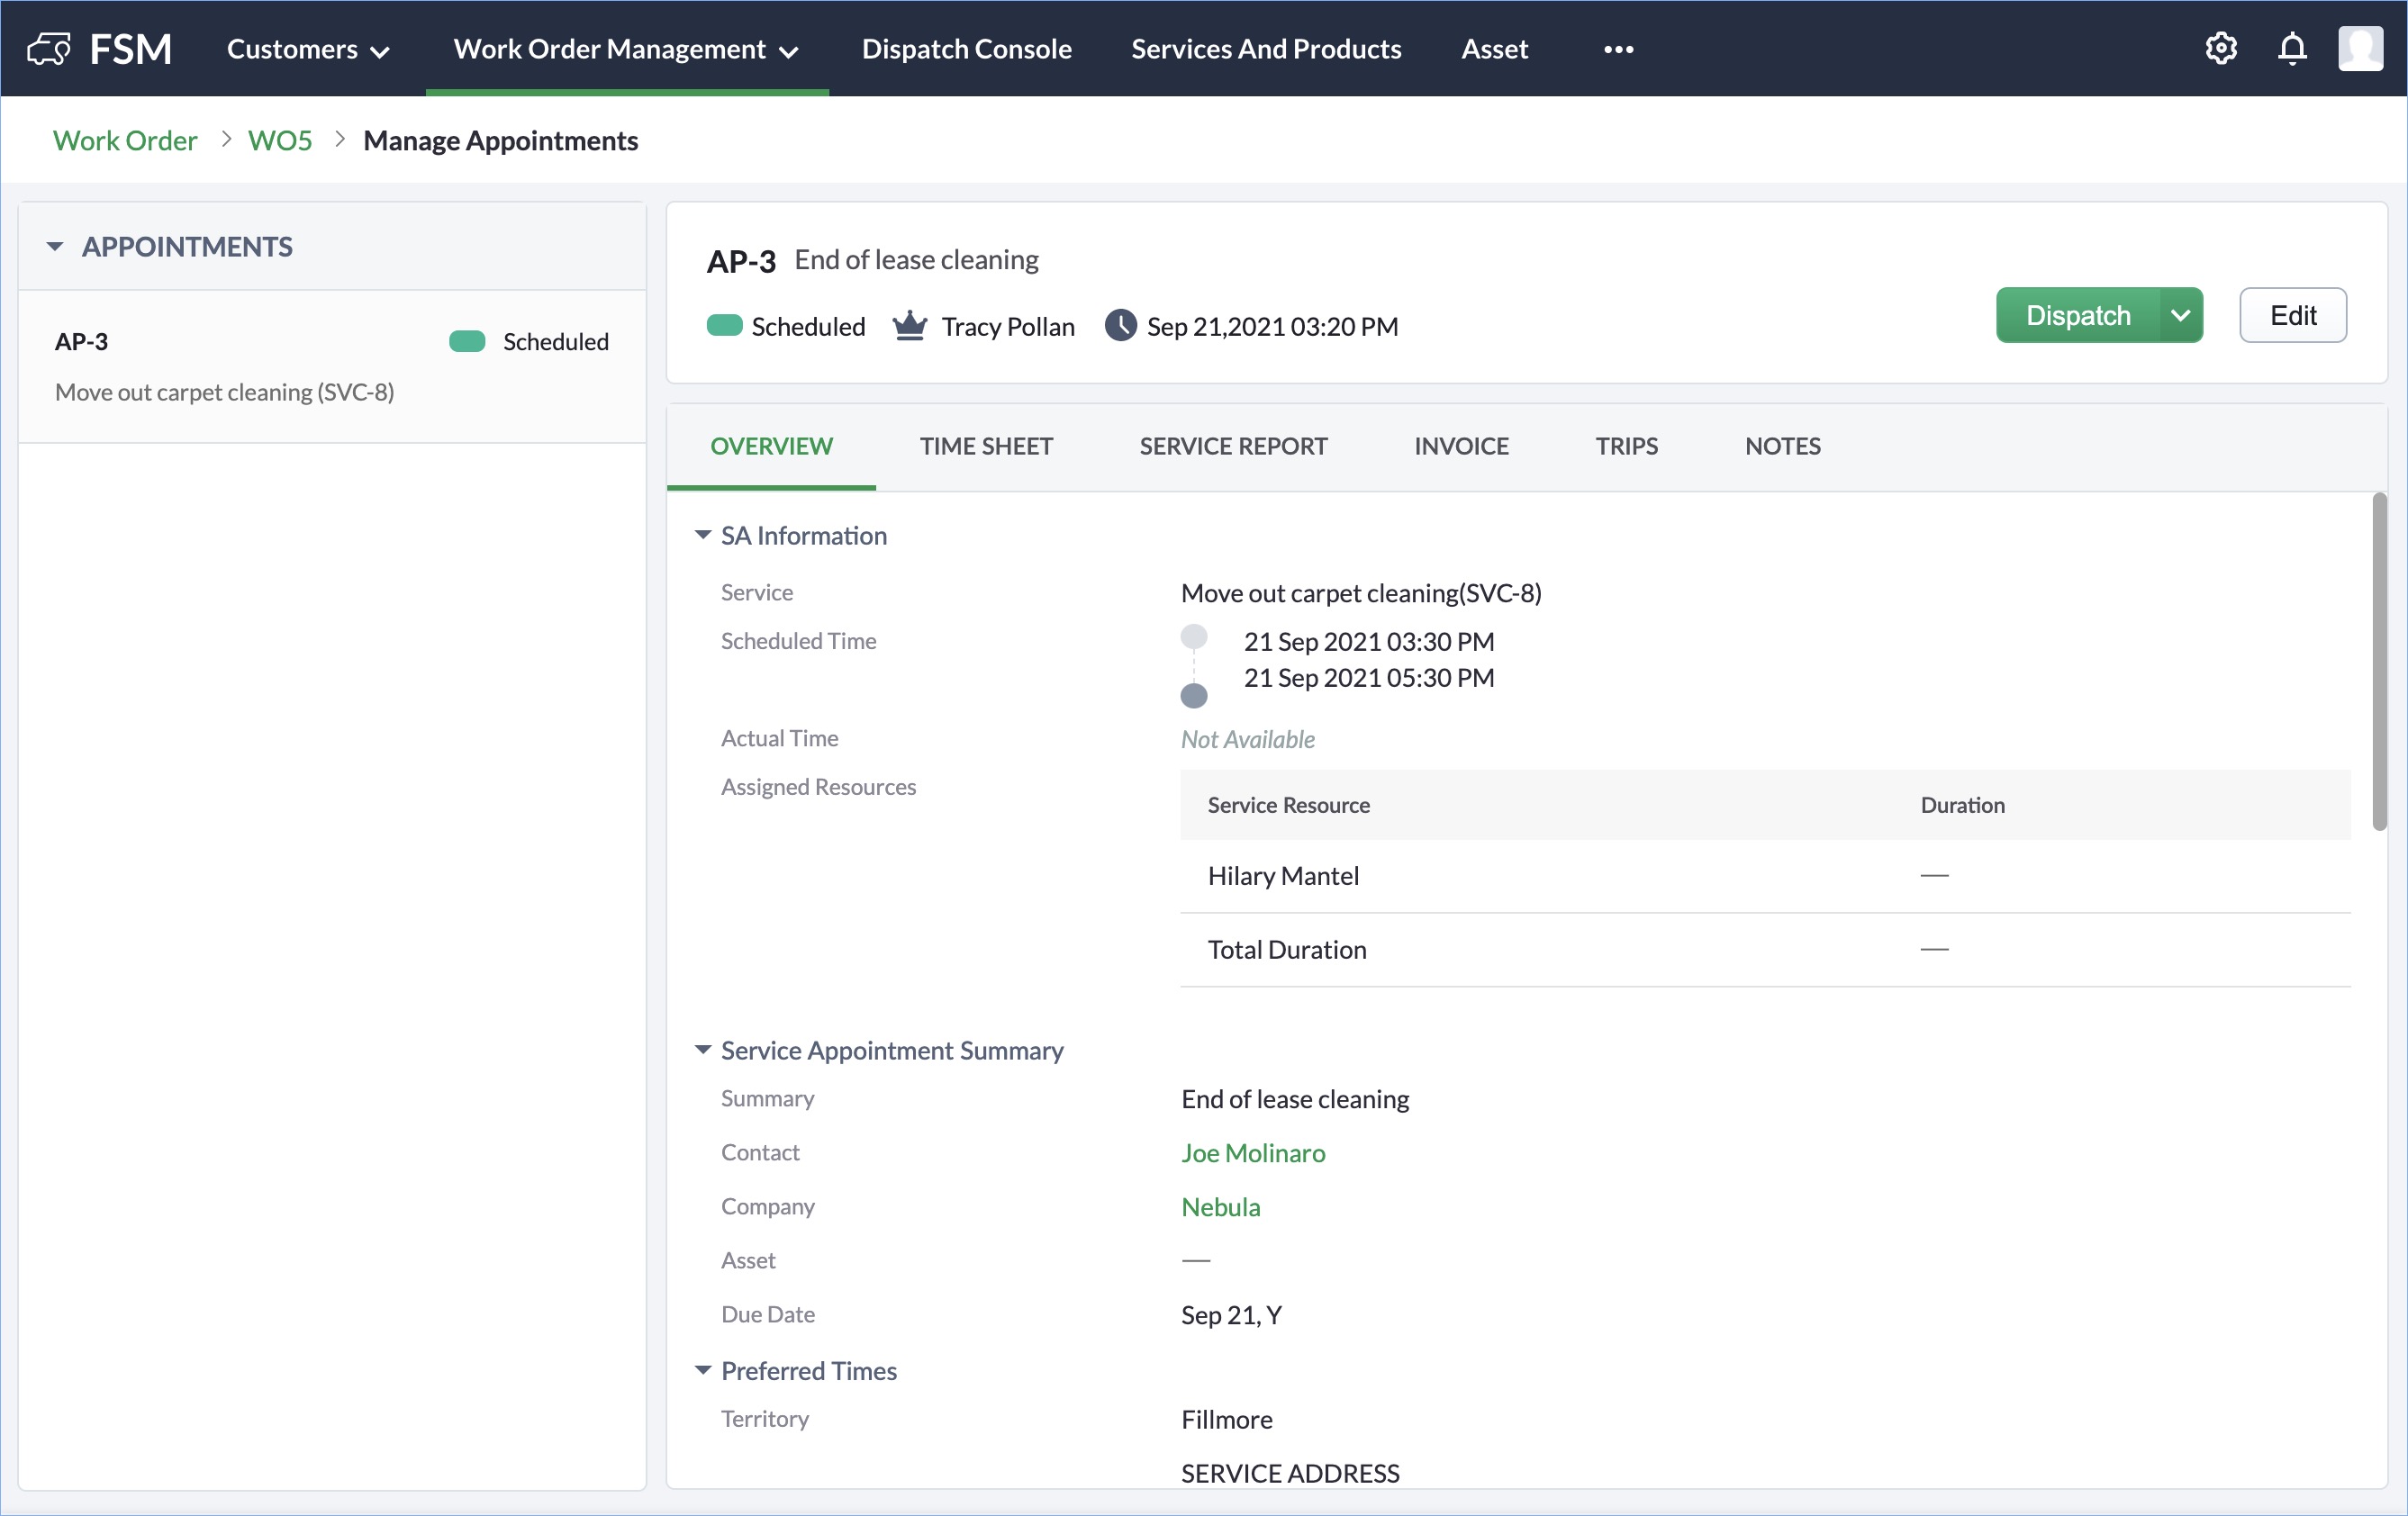Image resolution: width=2408 pixels, height=1516 pixels.
Task: Click the clock icon near Sep 21 date
Action: [x=1120, y=326]
